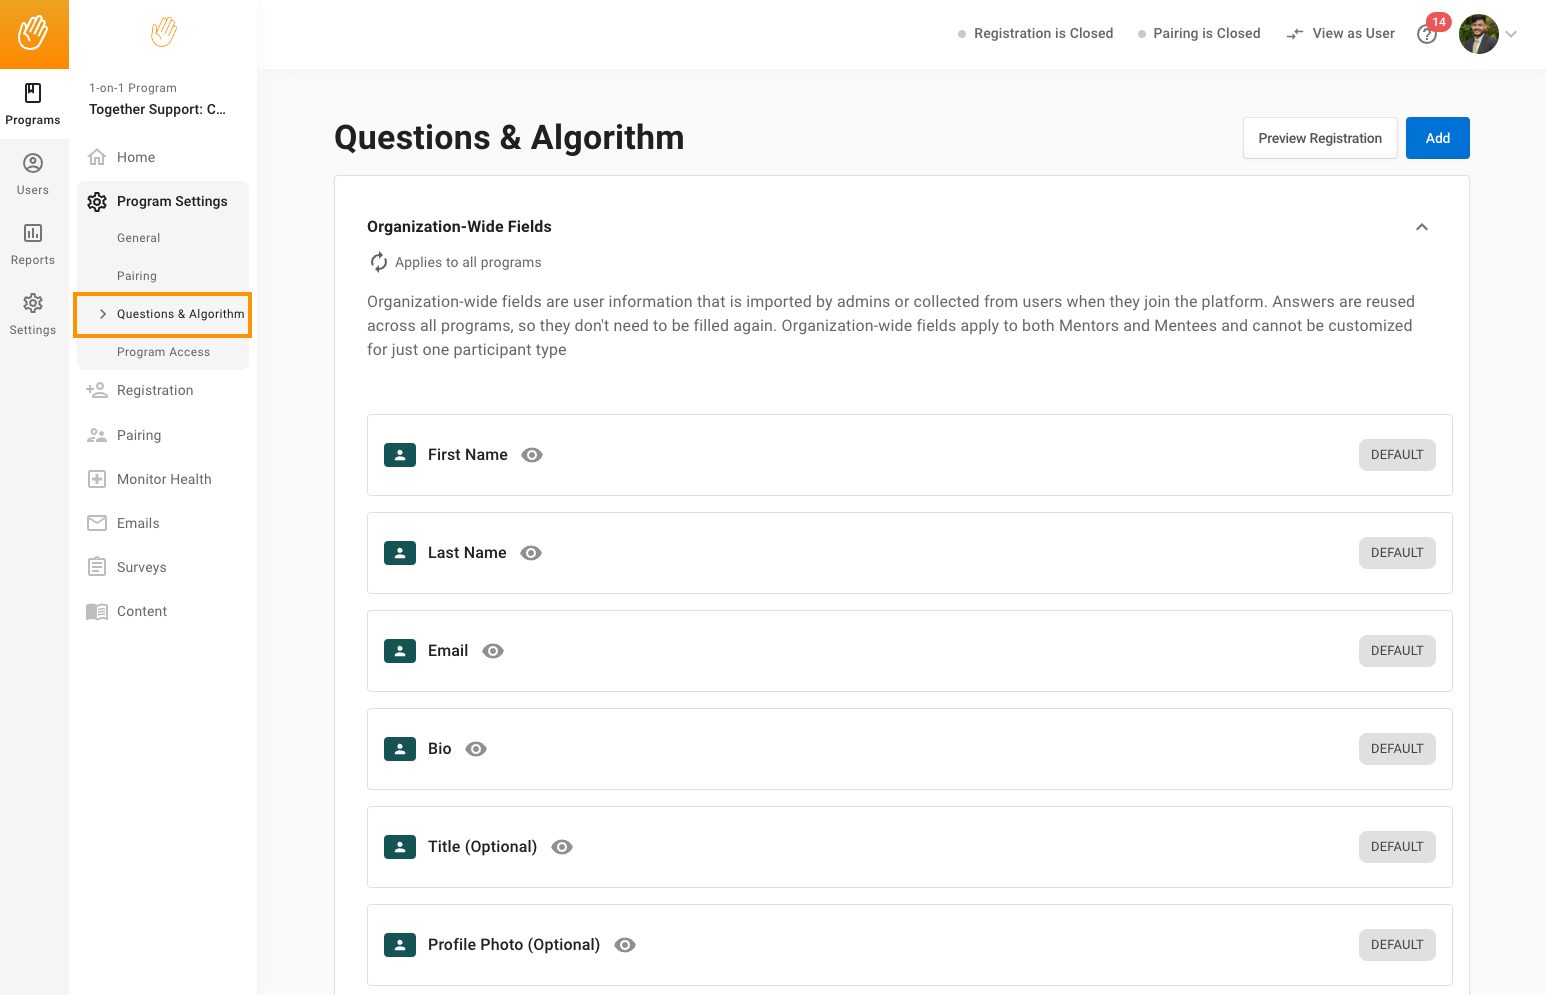
Task: Click the Pairing is Closed status
Action: pyautogui.click(x=1198, y=33)
